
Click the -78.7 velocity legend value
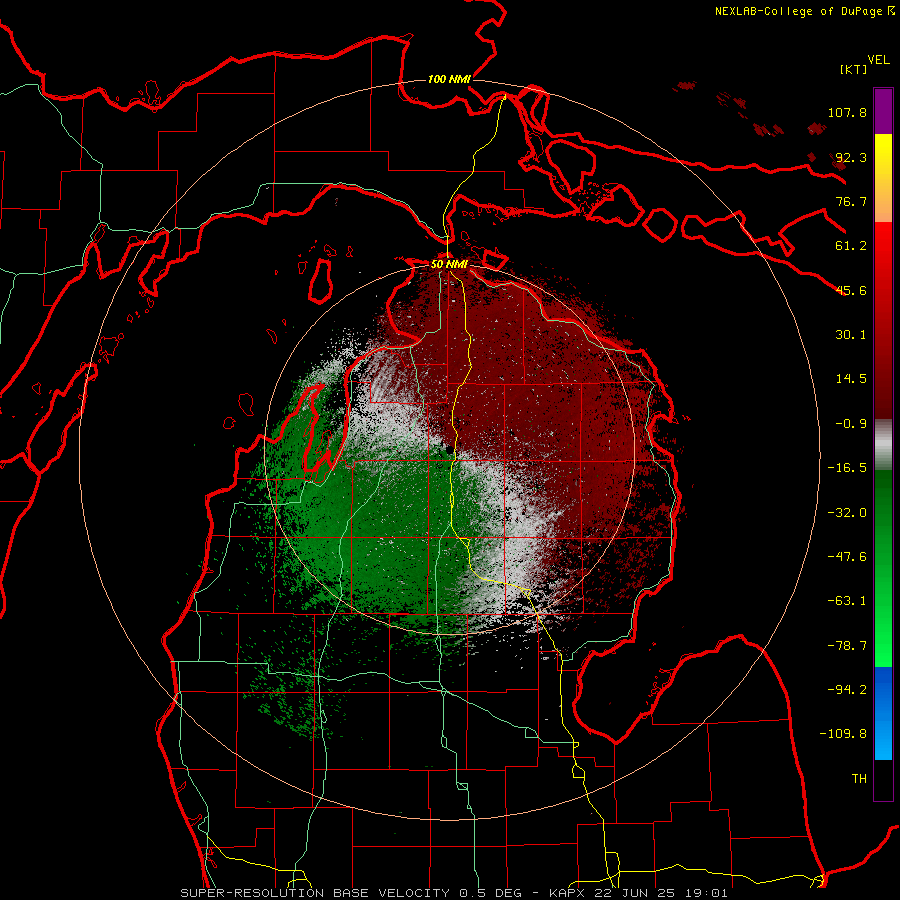(847, 646)
